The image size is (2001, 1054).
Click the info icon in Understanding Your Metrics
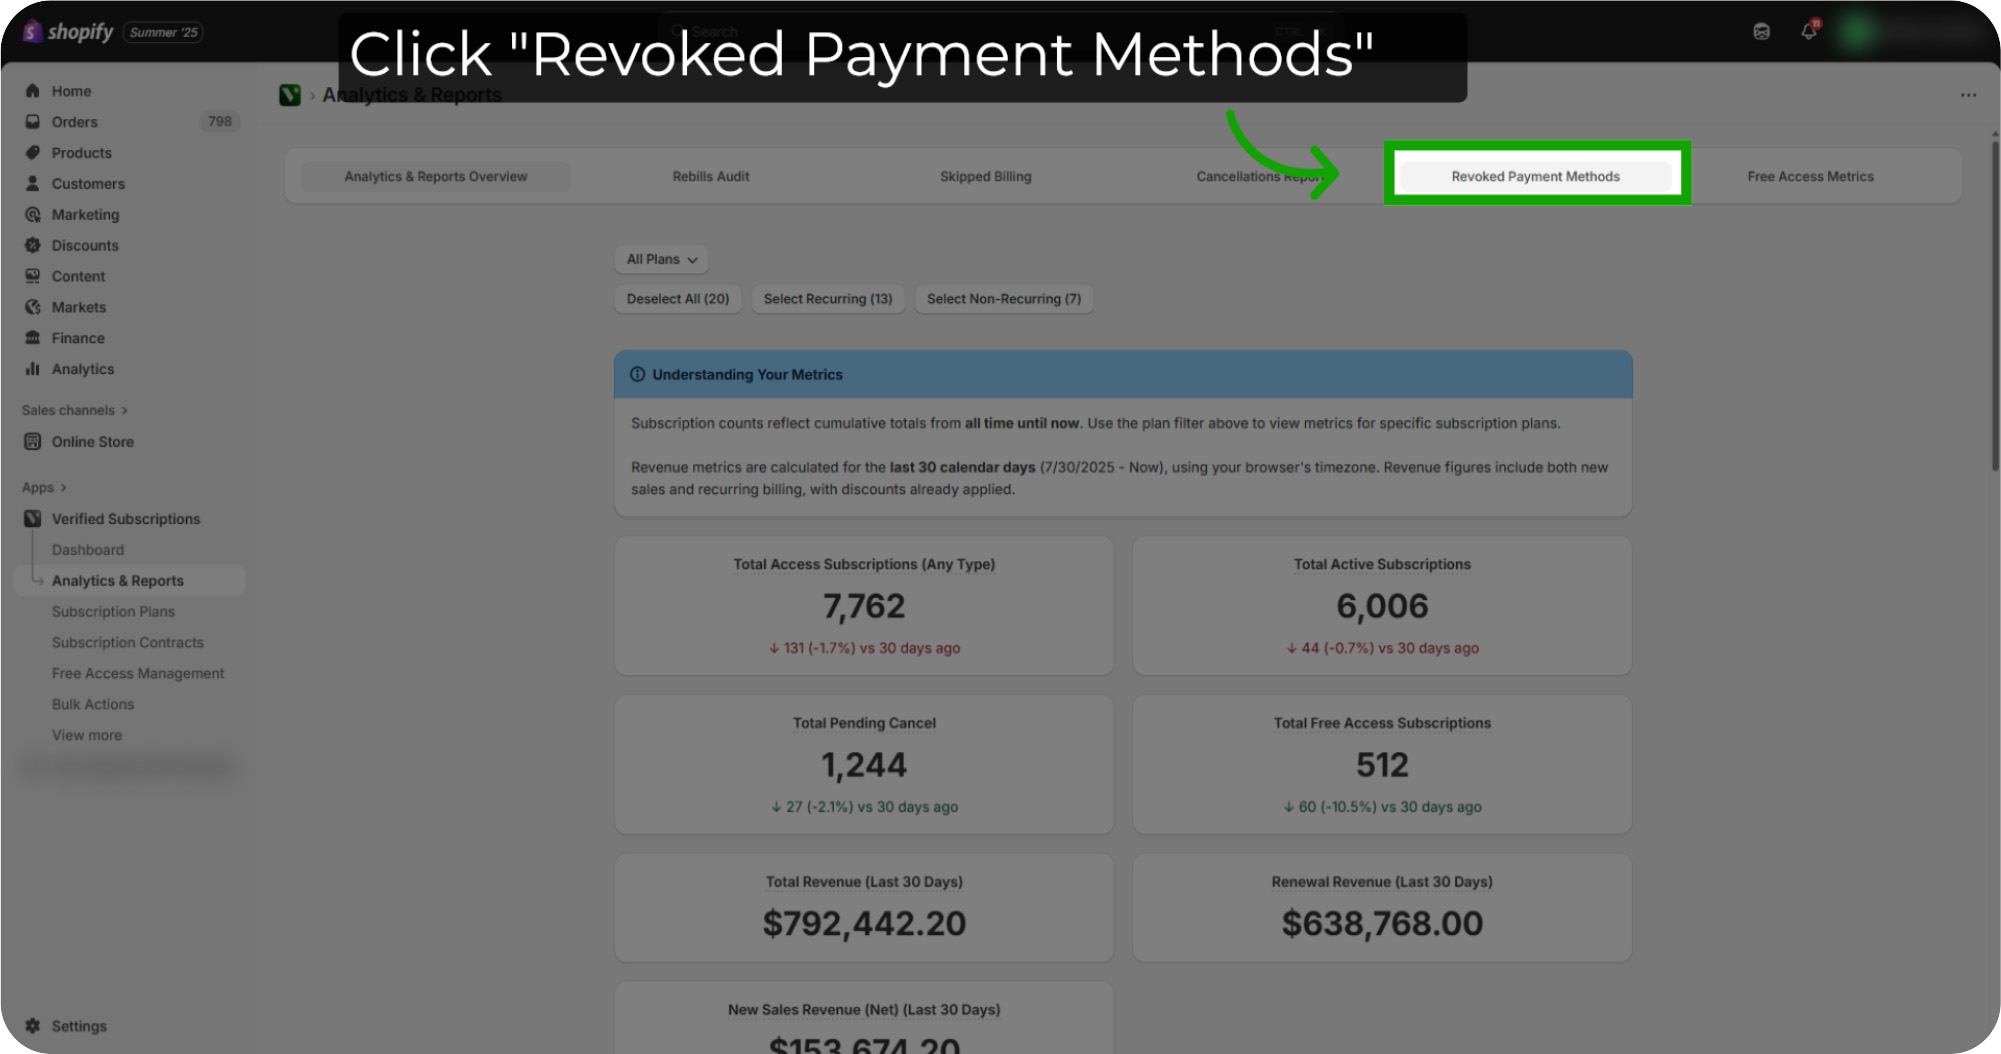click(637, 374)
